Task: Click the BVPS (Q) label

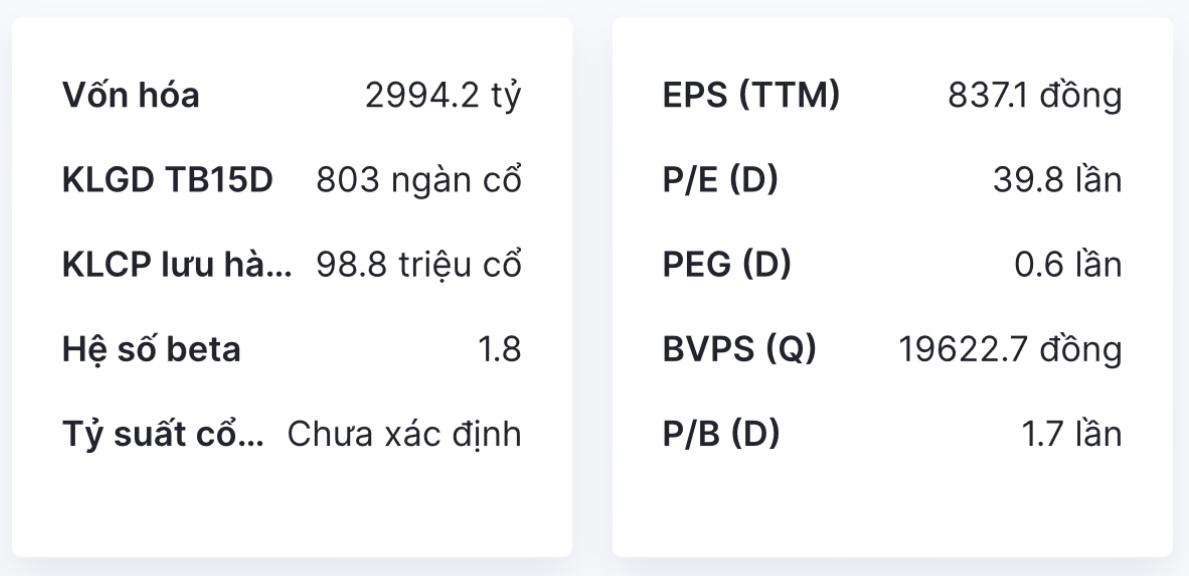Action: coord(739,351)
